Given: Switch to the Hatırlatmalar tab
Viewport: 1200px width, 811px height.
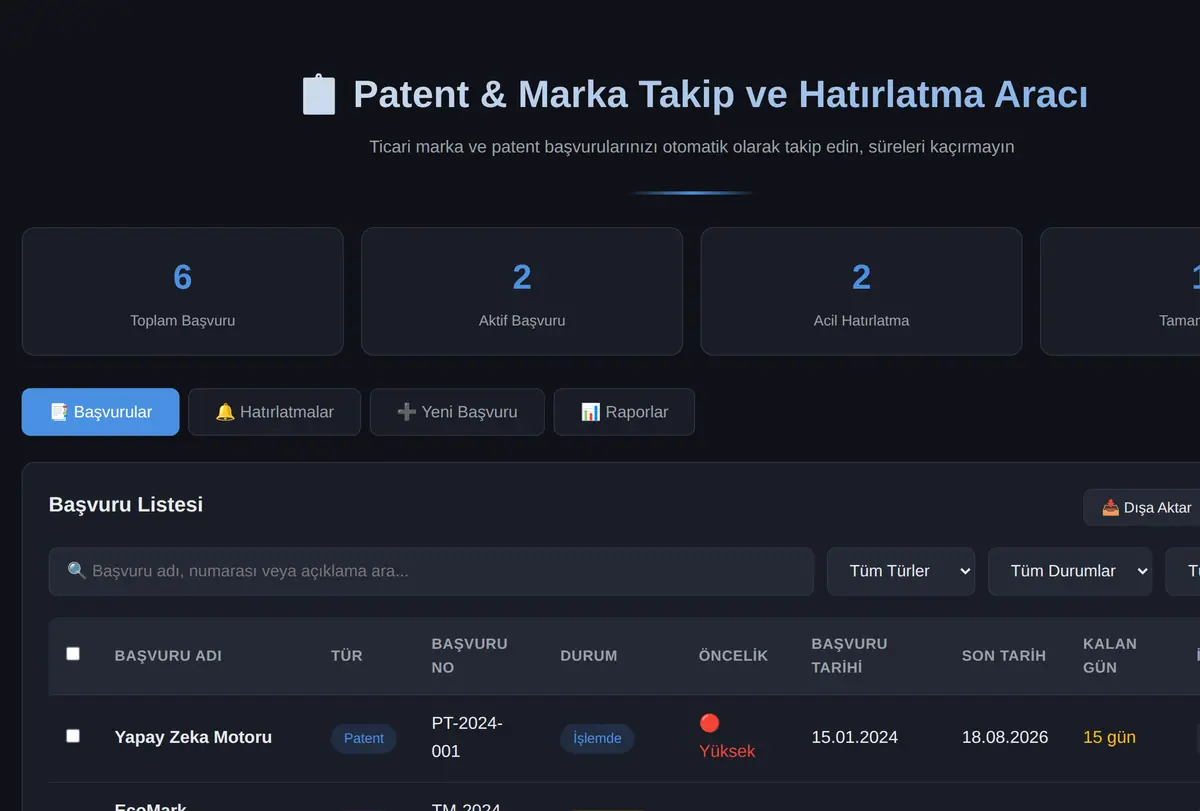Looking at the screenshot, I should 274,412.
